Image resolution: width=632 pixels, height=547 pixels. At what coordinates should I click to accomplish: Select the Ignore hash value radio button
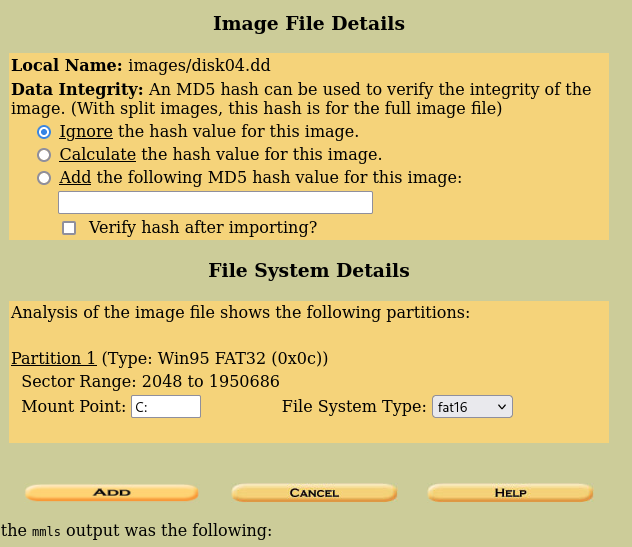(x=44, y=132)
